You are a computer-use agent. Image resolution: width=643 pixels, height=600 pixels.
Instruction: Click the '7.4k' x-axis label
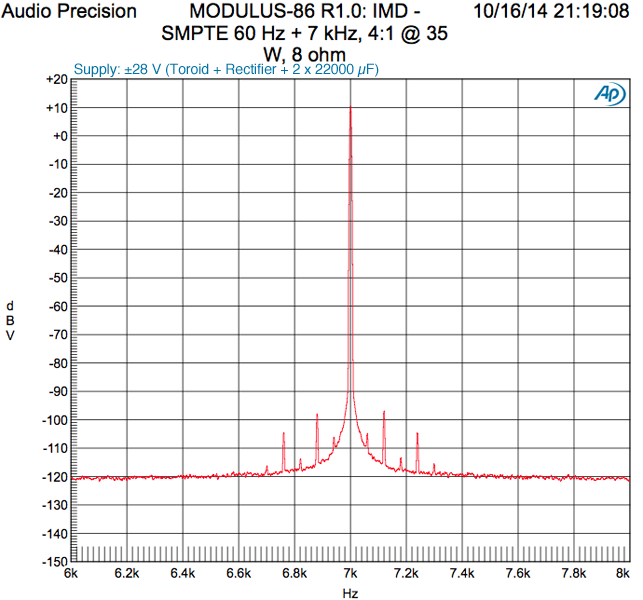(x=462, y=573)
